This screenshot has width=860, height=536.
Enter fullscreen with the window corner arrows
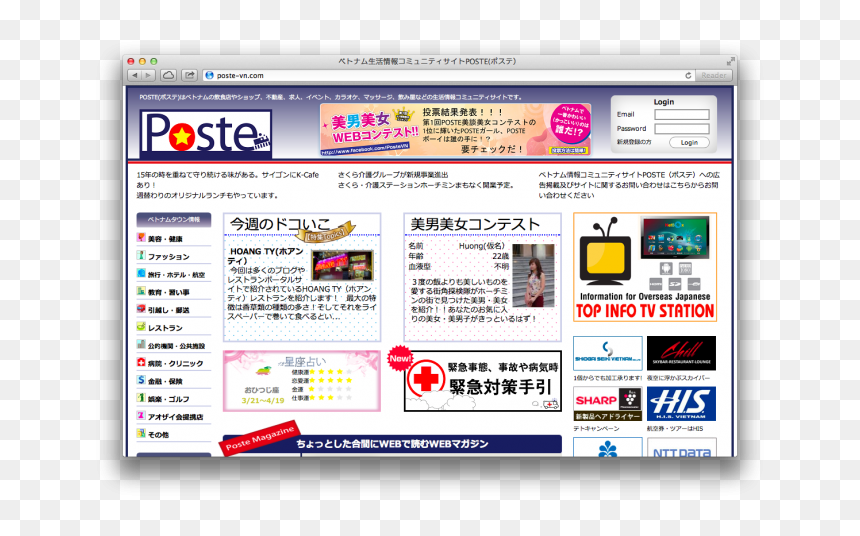point(730,61)
